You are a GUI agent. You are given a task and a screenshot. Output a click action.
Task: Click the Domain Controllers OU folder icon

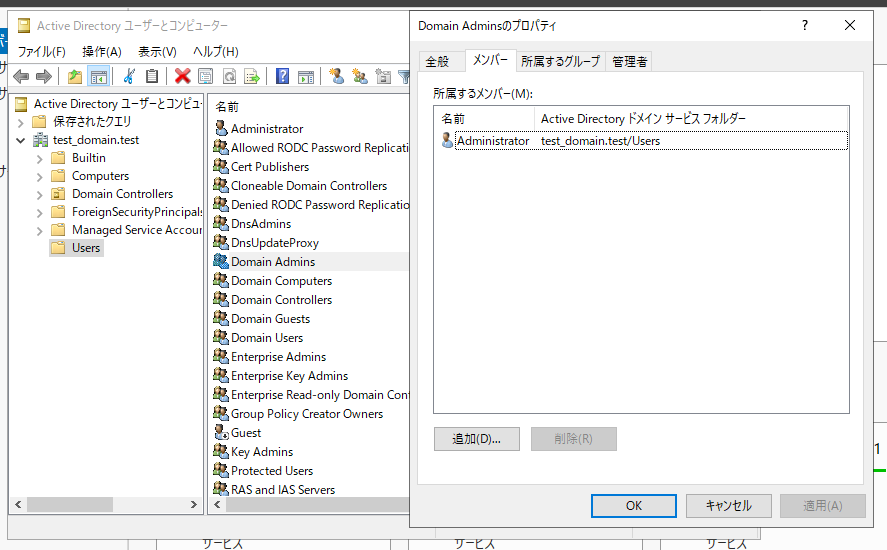[x=58, y=194]
